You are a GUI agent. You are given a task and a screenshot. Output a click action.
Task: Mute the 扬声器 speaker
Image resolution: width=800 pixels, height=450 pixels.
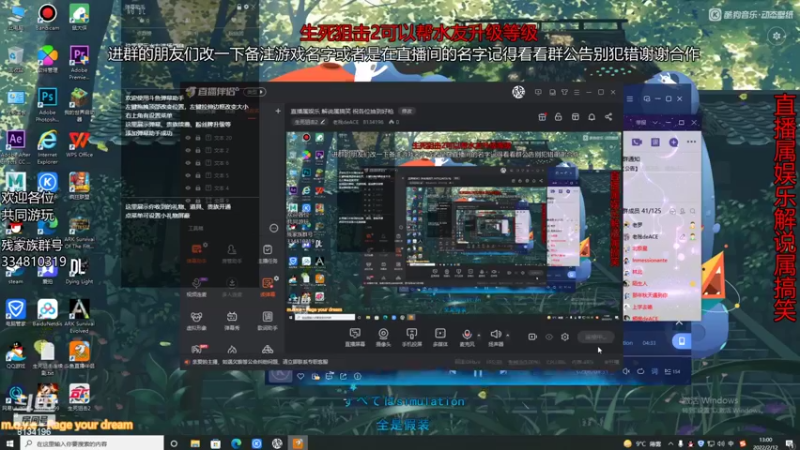(x=495, y=337)
